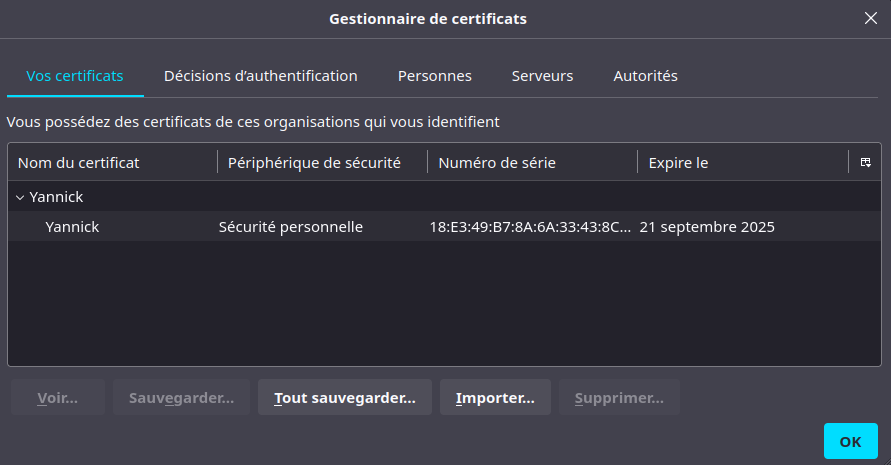
Task: Click the Numéro de série column header
Action: coord(532,162)
